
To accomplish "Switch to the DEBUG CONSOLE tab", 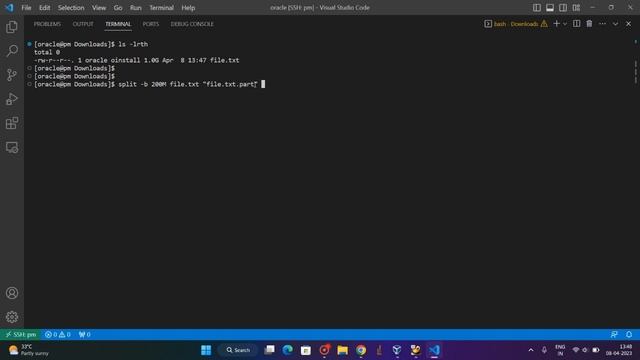I will pos(192,24).
